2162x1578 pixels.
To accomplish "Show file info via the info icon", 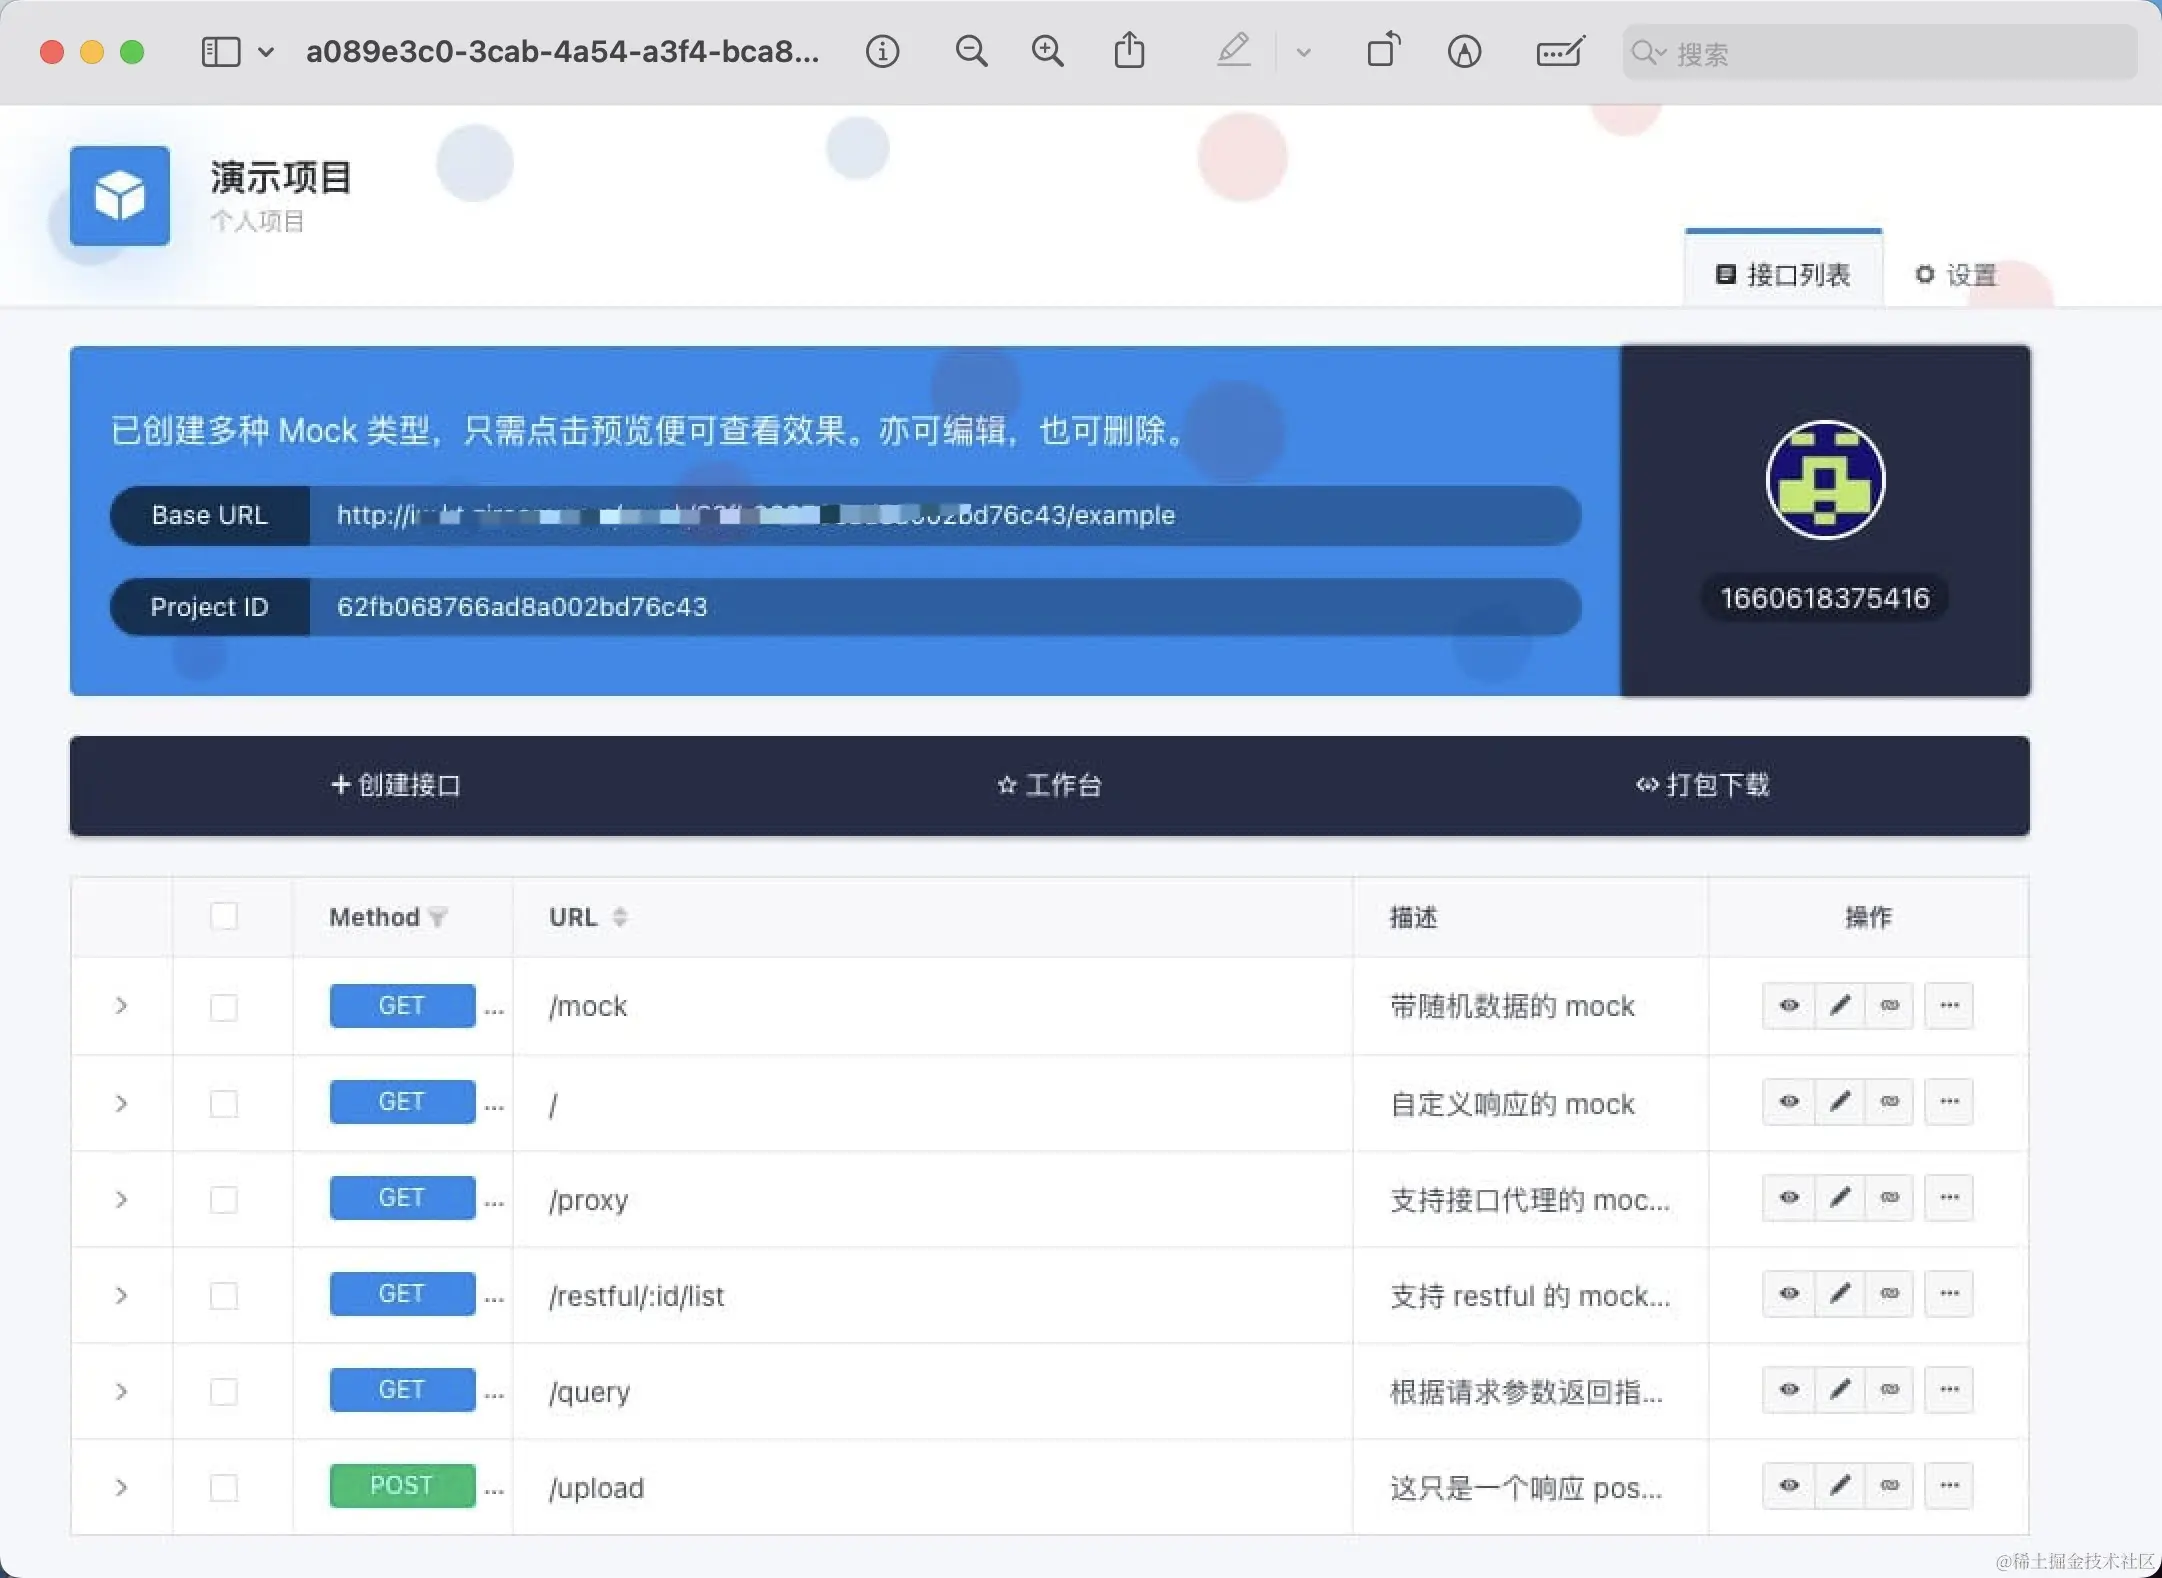I will click(882, 51).
